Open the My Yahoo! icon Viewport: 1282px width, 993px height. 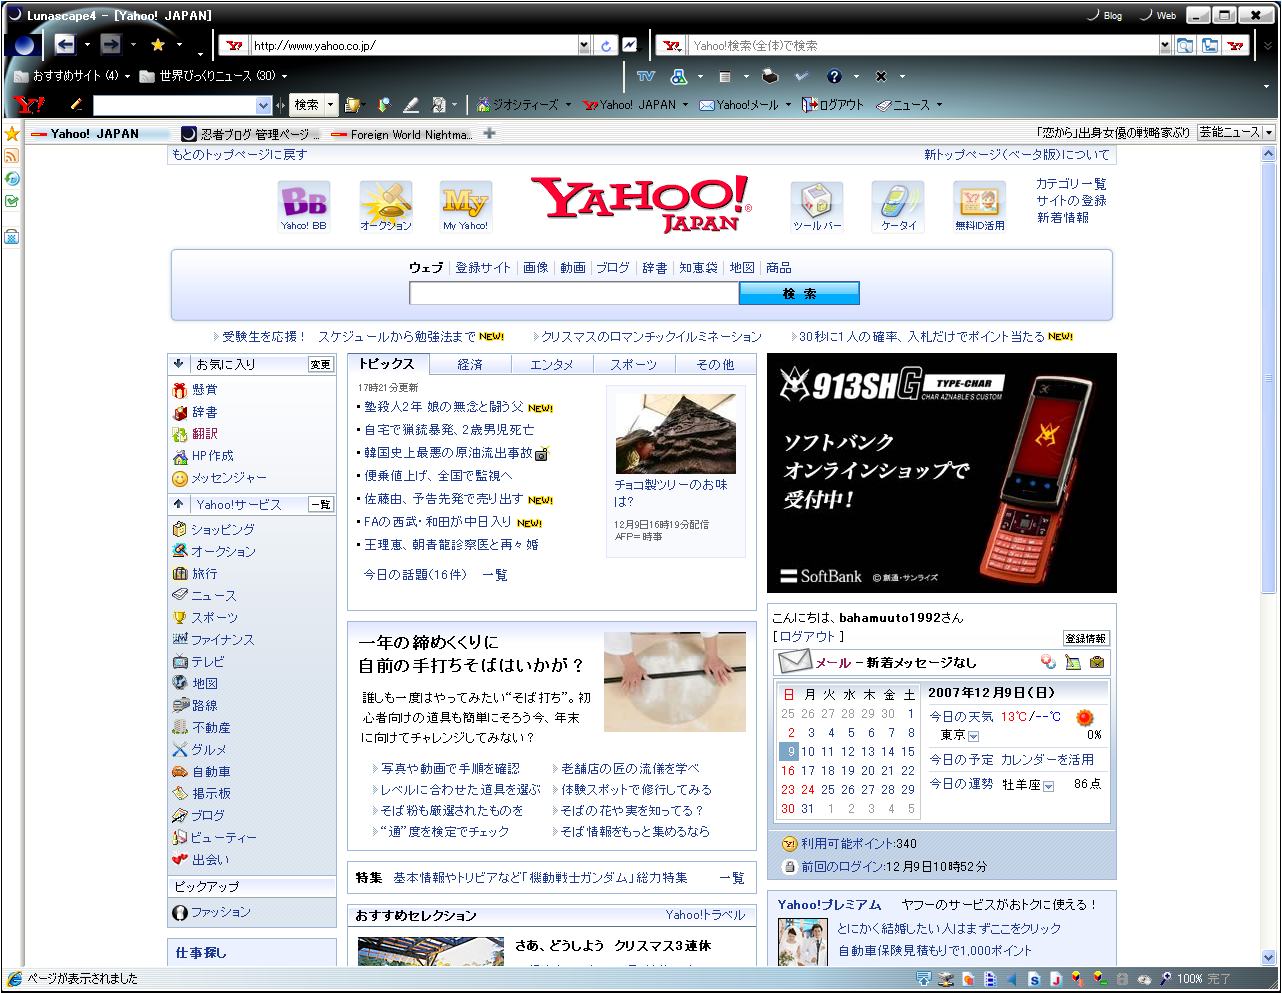pos(465,206)
